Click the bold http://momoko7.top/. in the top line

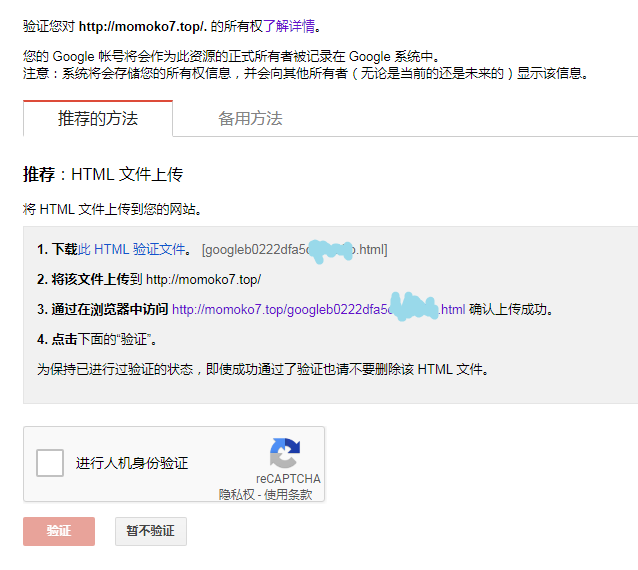[143, 26]
